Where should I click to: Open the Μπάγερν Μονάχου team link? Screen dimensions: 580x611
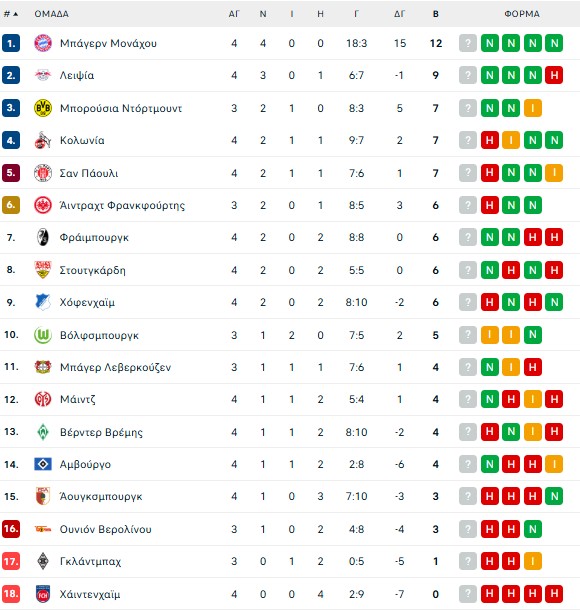pyautogui.click(x=108, y=43)
